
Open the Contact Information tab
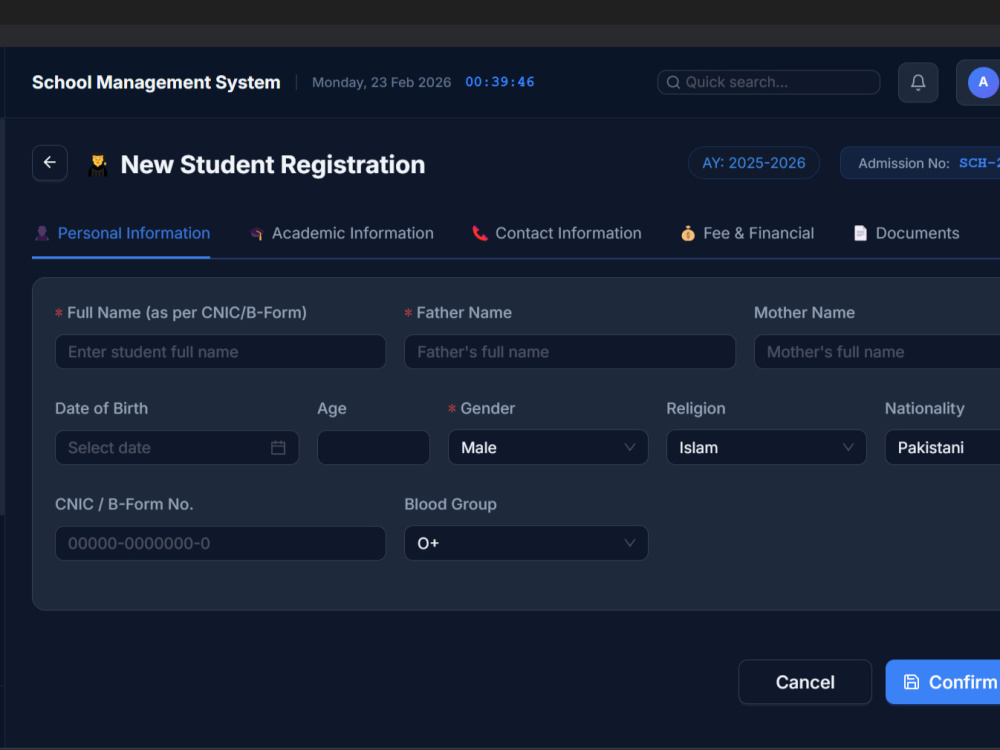(557, 233)
